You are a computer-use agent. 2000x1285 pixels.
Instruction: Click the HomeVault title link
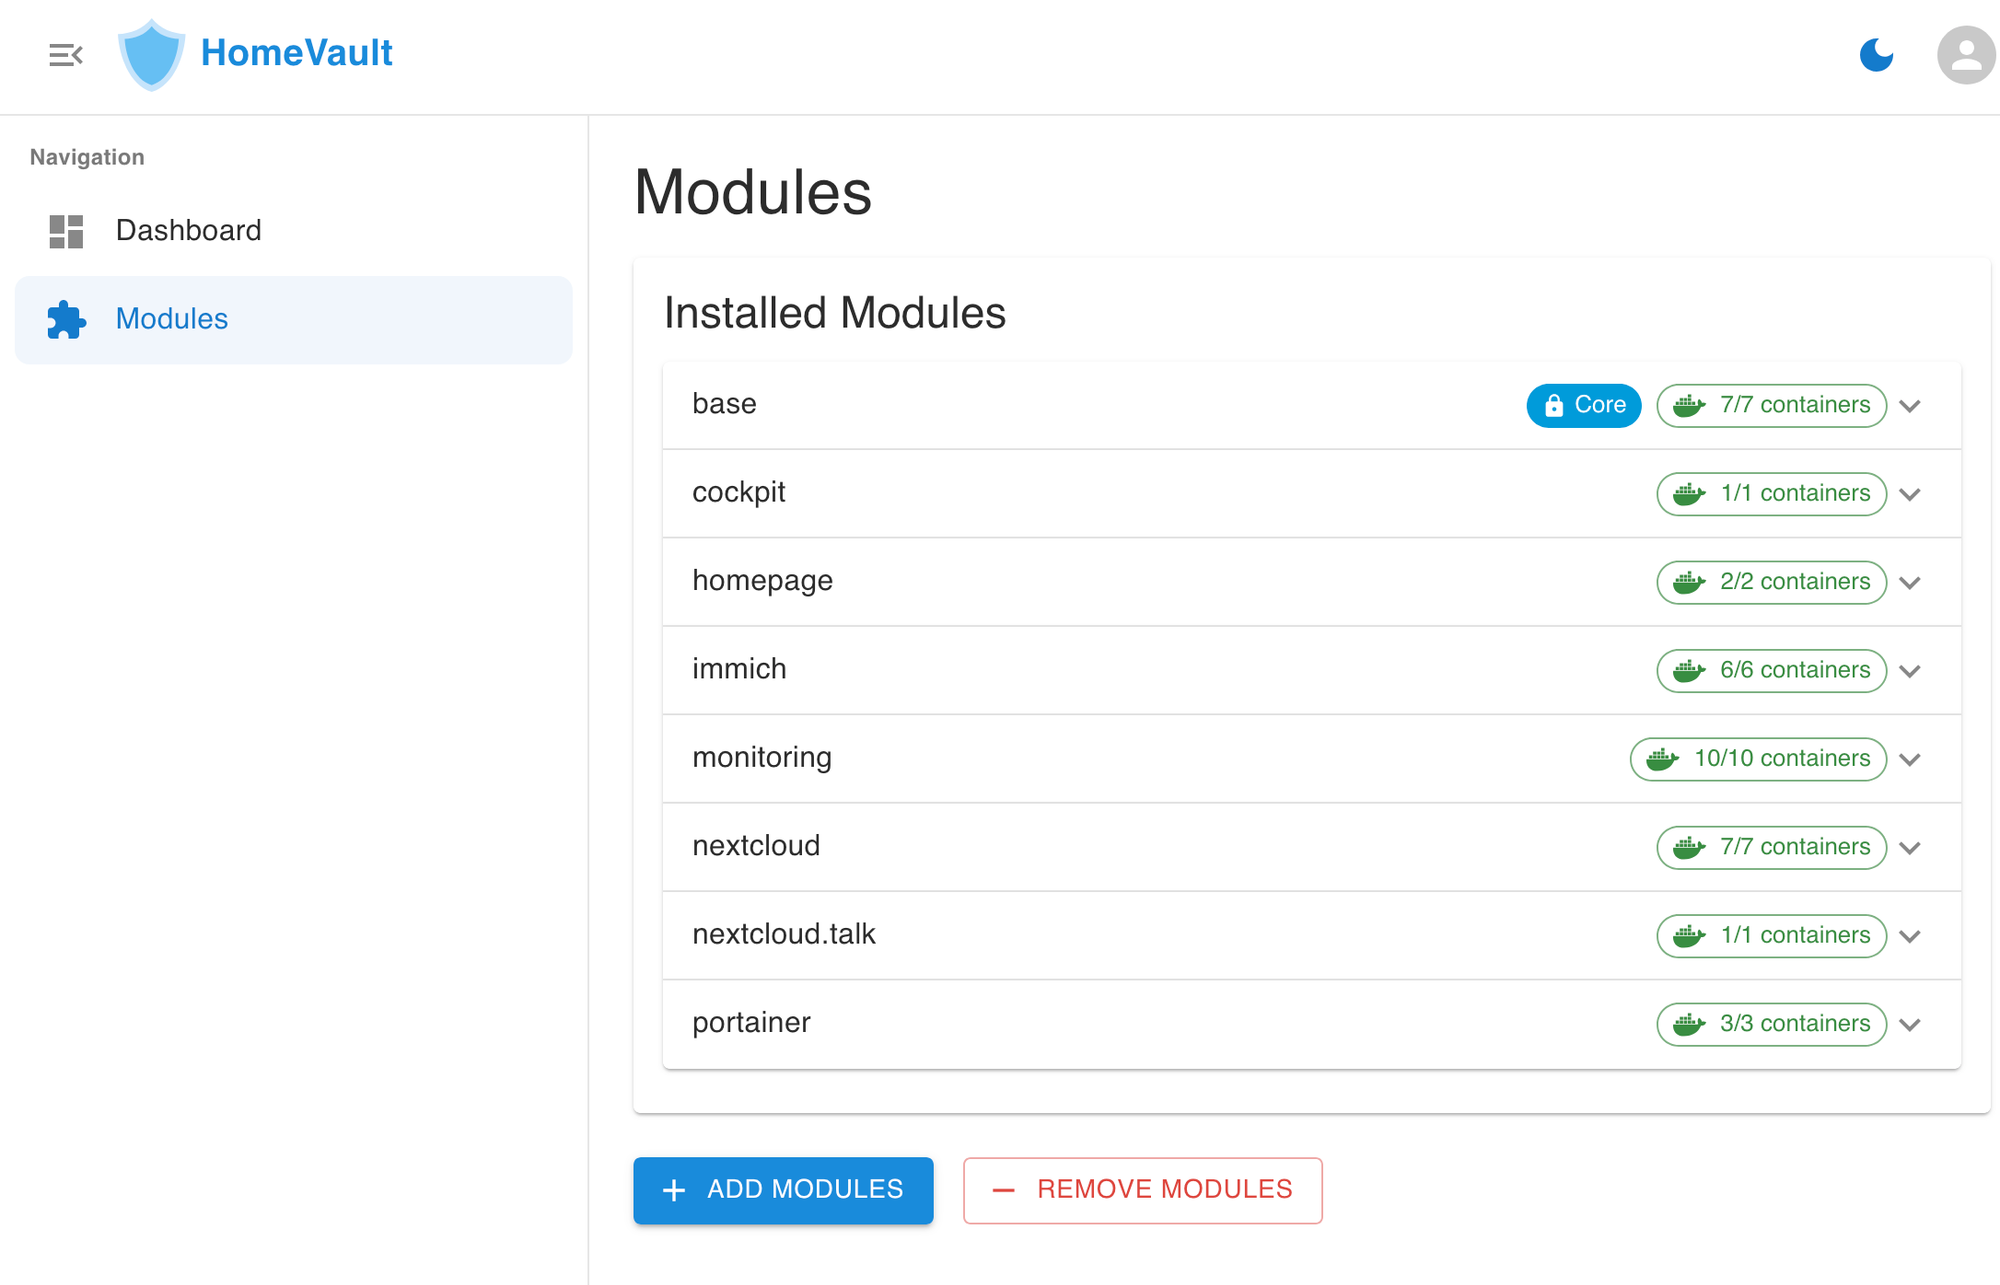[296, 53]
